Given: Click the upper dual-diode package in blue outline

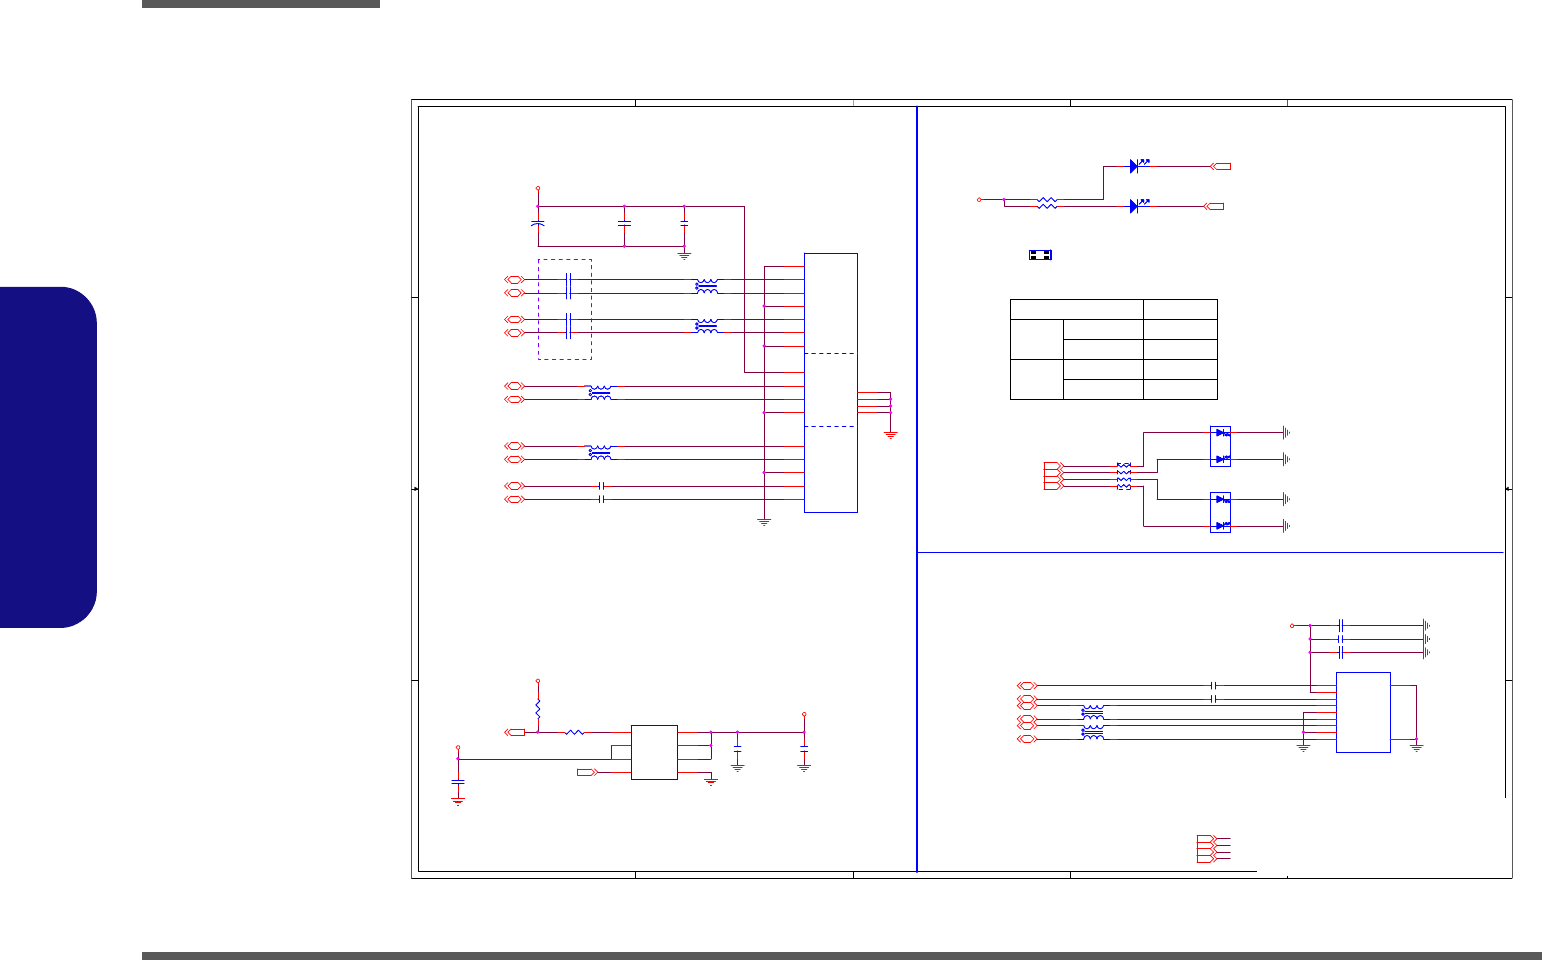Looking at the screenshot, I should 1220,446.
